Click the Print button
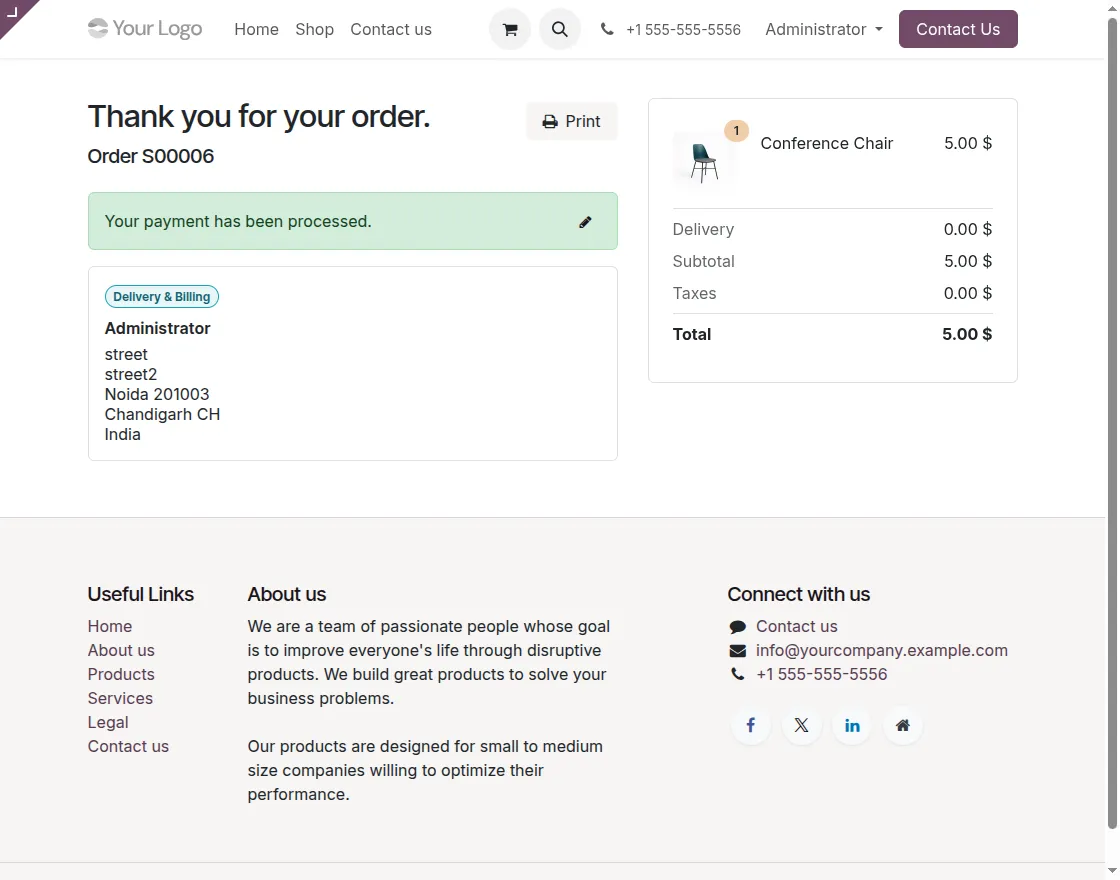1120x880 pixels. 571,121
